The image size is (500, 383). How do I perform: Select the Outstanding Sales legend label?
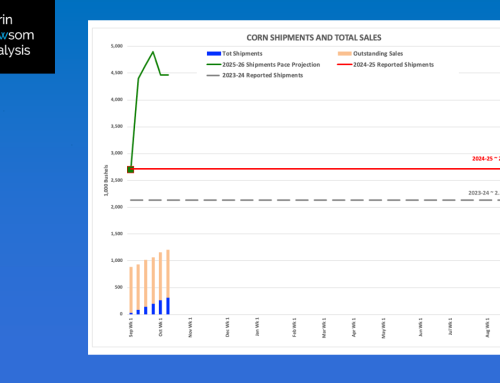pos(378,54)
